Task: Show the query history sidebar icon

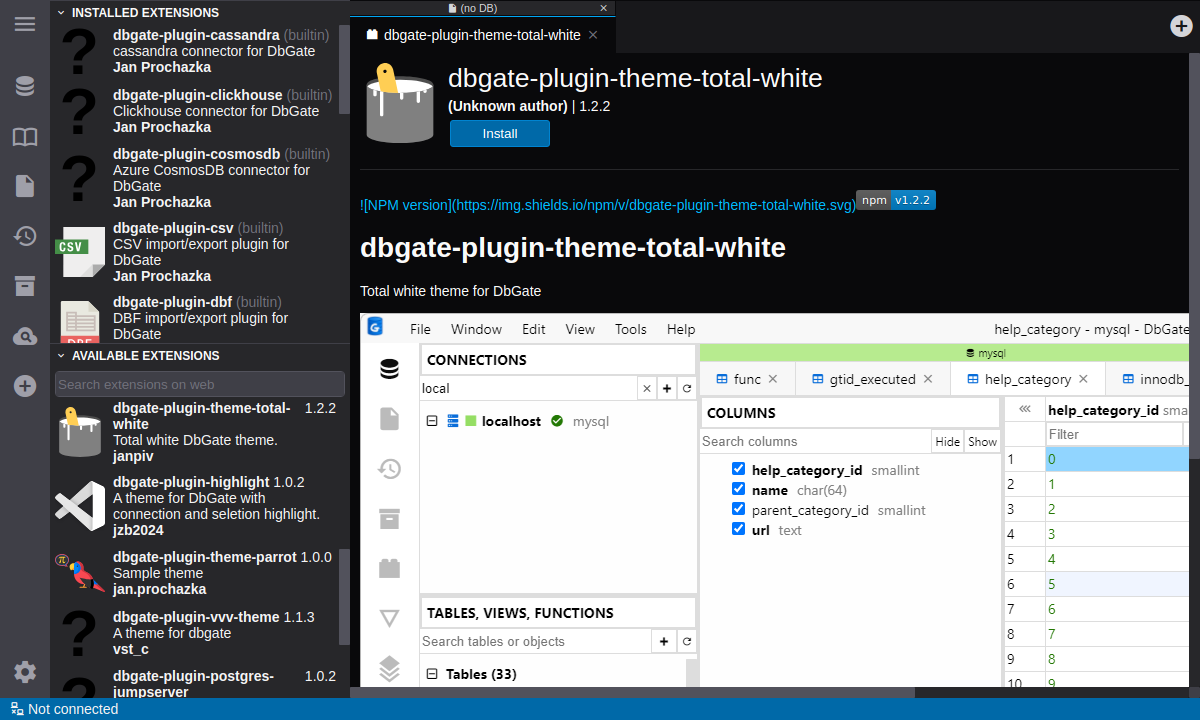Action: 25,236
